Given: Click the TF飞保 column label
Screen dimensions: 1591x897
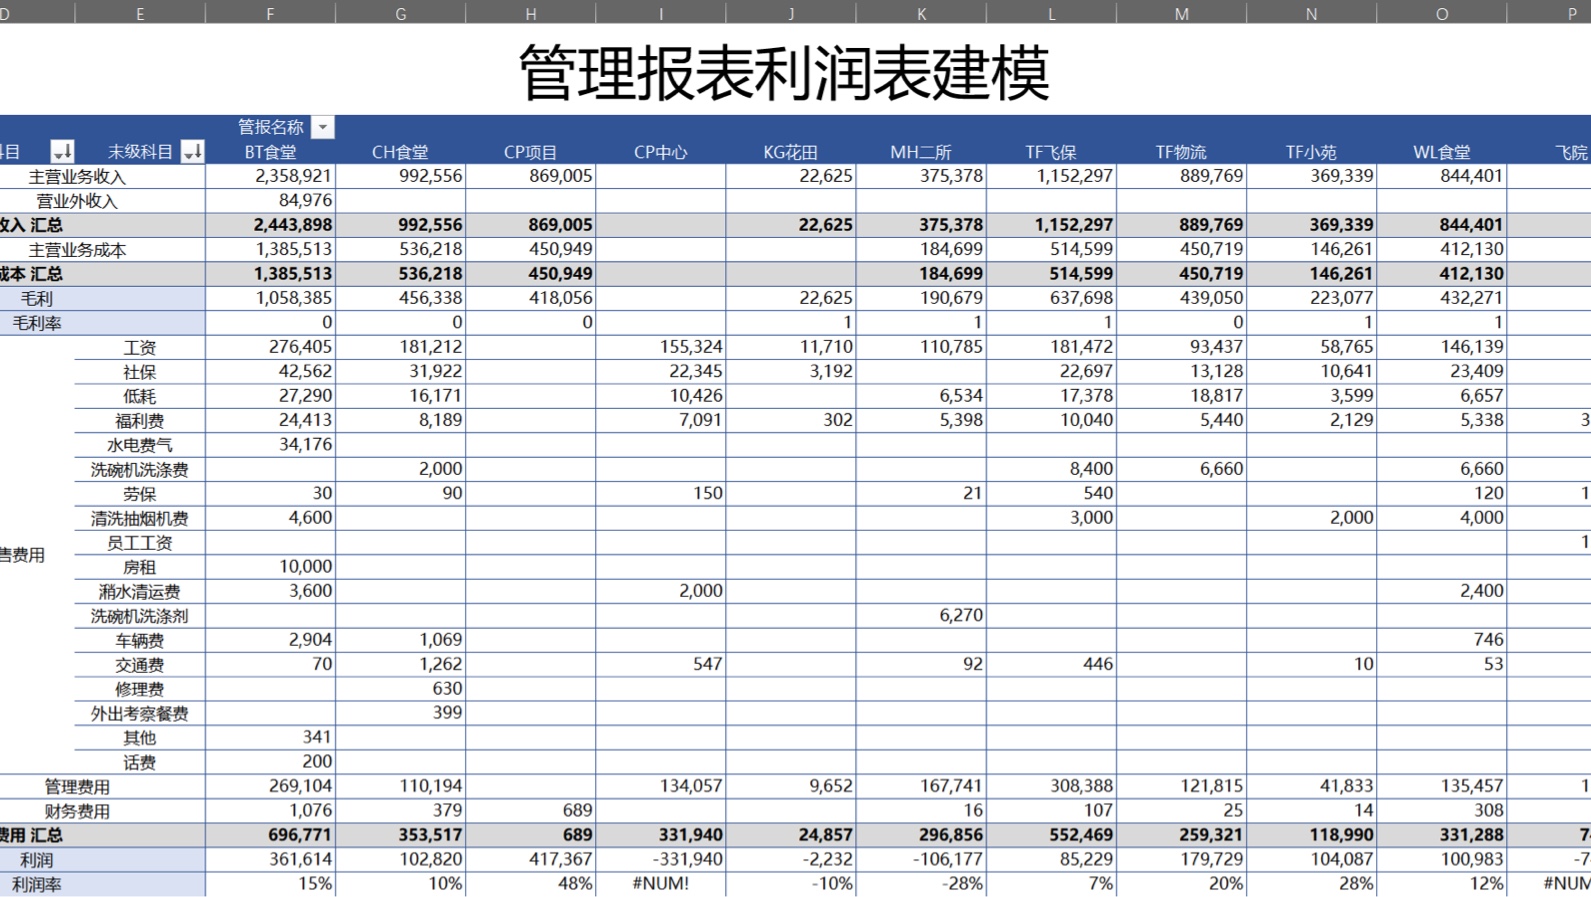Looking at the screenshot, I should click(x=1051, y=152).
